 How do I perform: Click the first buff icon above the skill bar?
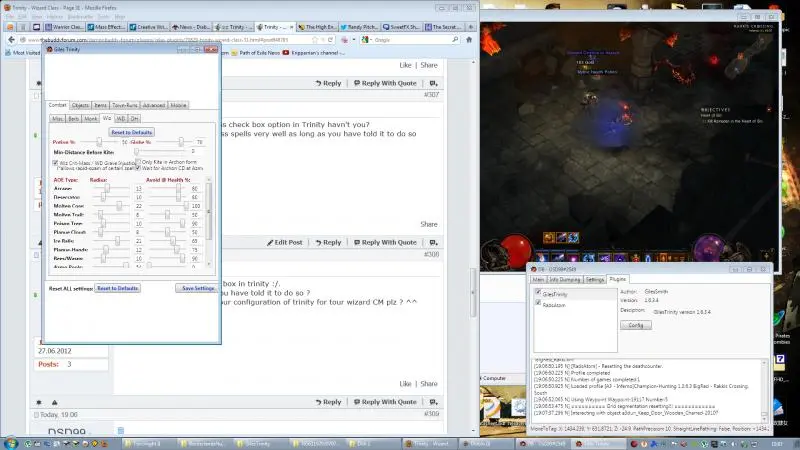pos(548,238)
